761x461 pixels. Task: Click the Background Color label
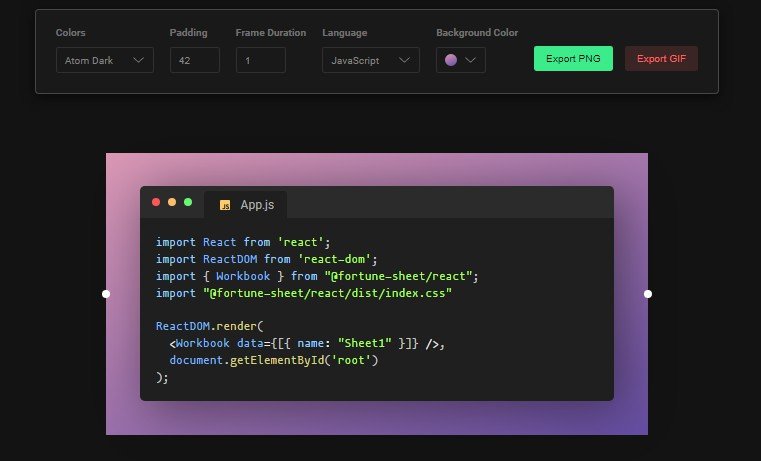[477, 33]
